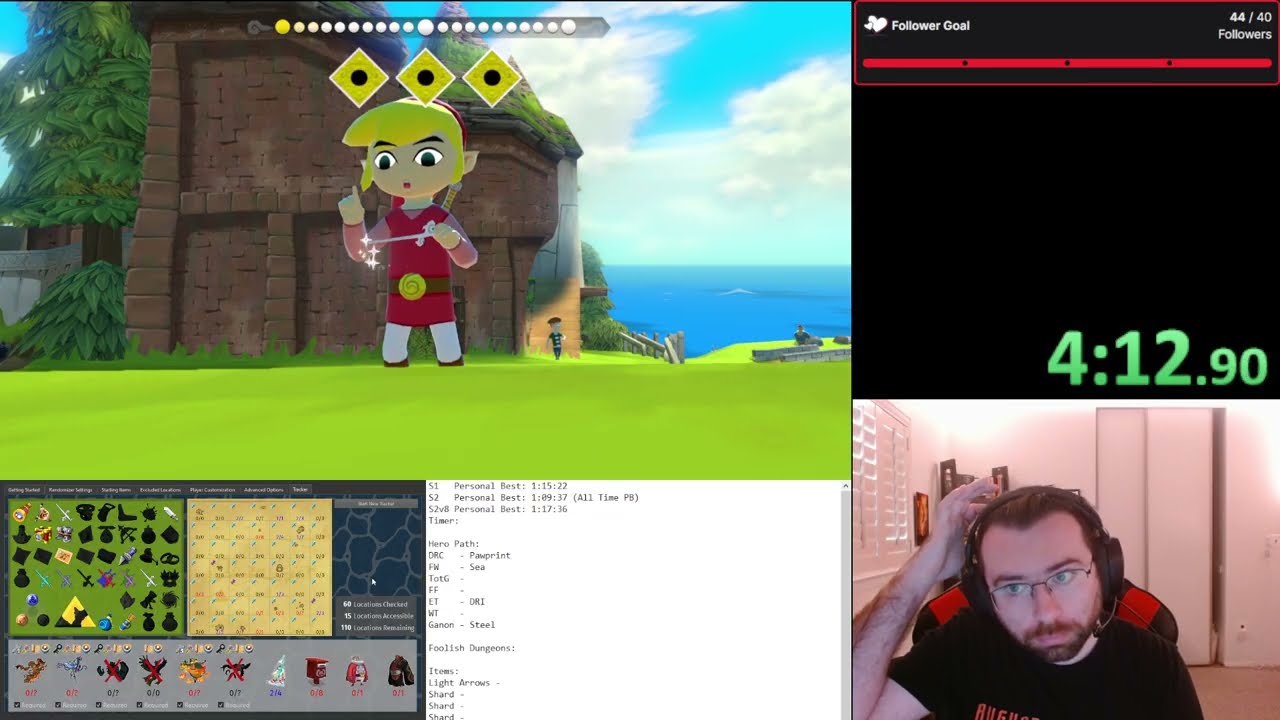This screenshot has width=1280, height=720.
Task: Click the blue-silver Hookshot item icon
Action: coord(128,555)
